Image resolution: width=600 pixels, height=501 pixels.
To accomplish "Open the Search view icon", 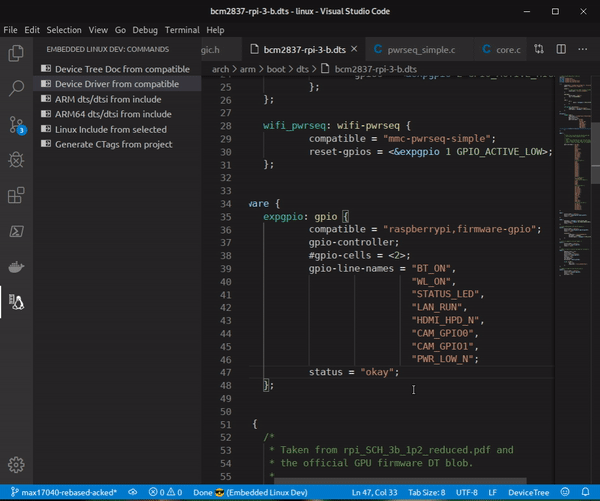I will click(x=16, y=88).
